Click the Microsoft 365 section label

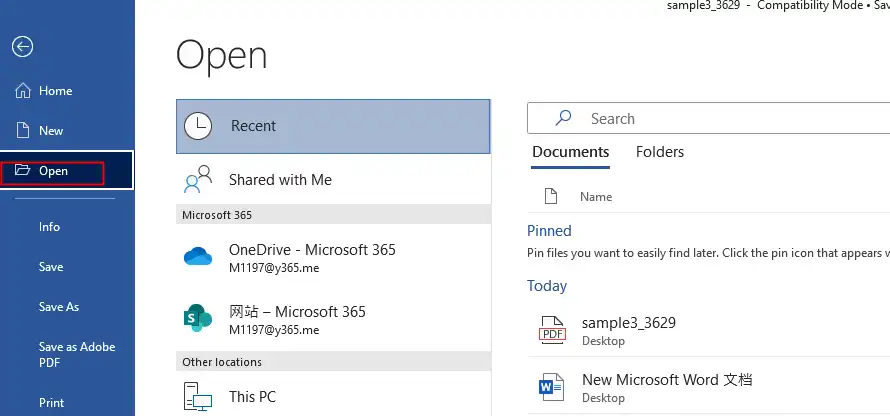217,215
